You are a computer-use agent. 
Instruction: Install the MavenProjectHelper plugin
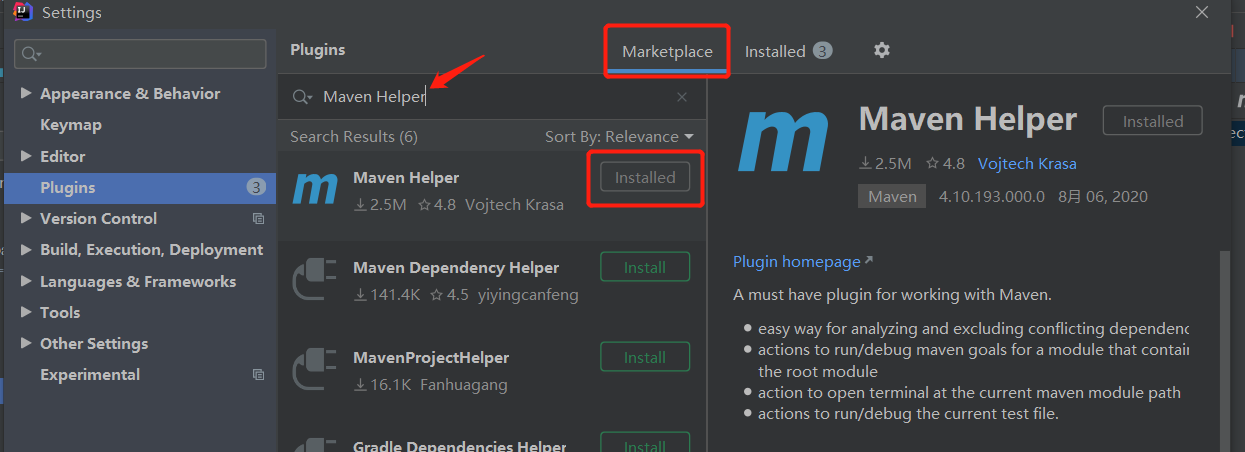coord(645,358)
